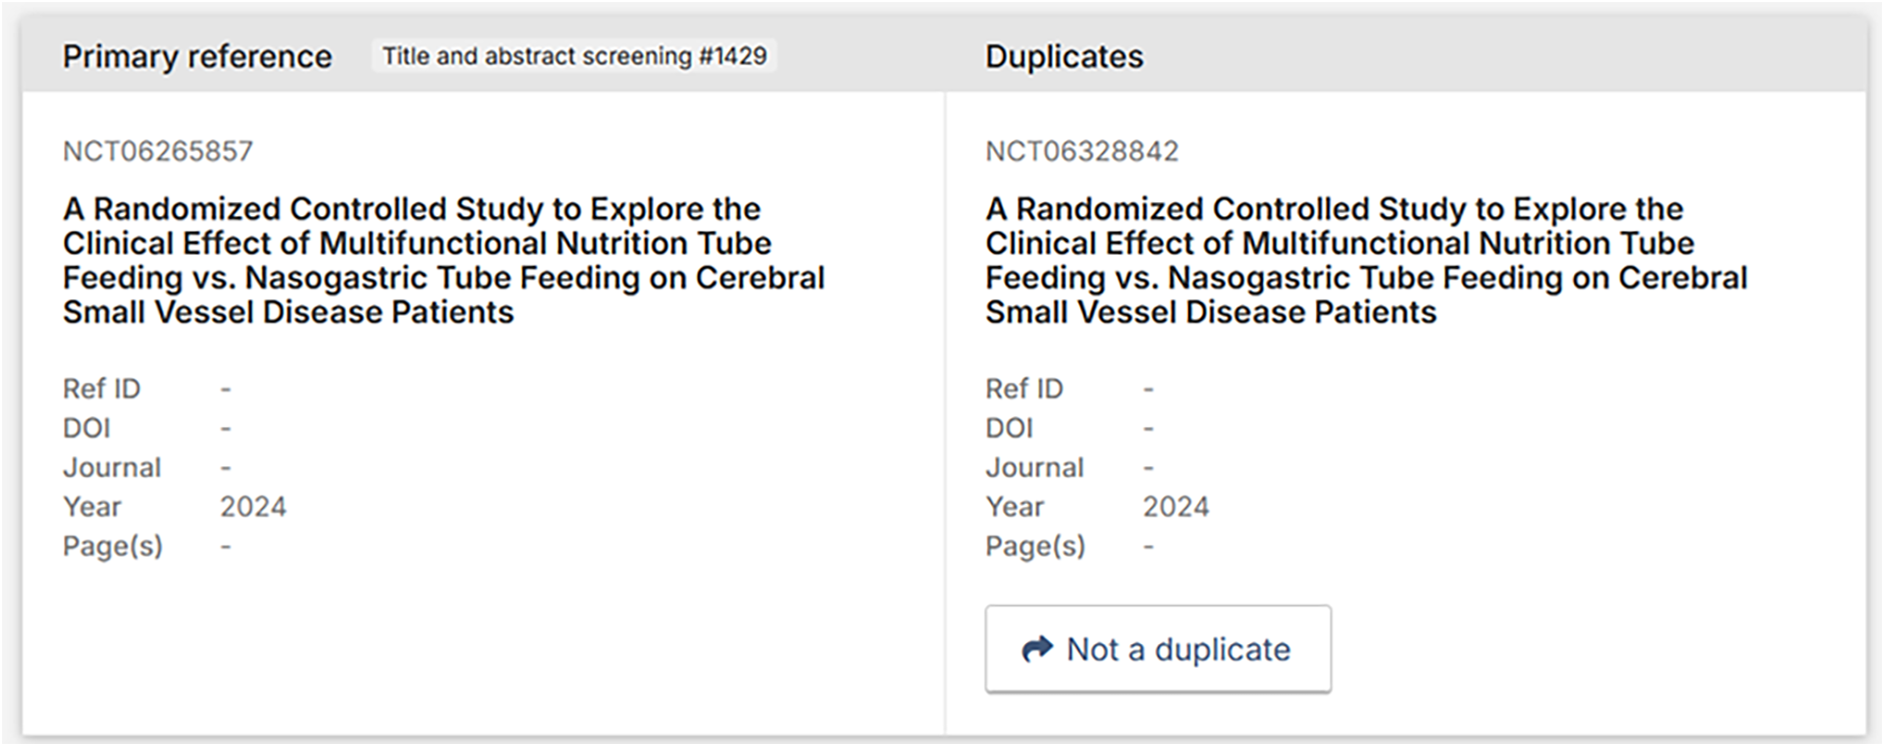The height and width of the screenshot is (747, 1885).
Task: Click the Journal label under Duplicates
Action: (x=1034, y=467)
